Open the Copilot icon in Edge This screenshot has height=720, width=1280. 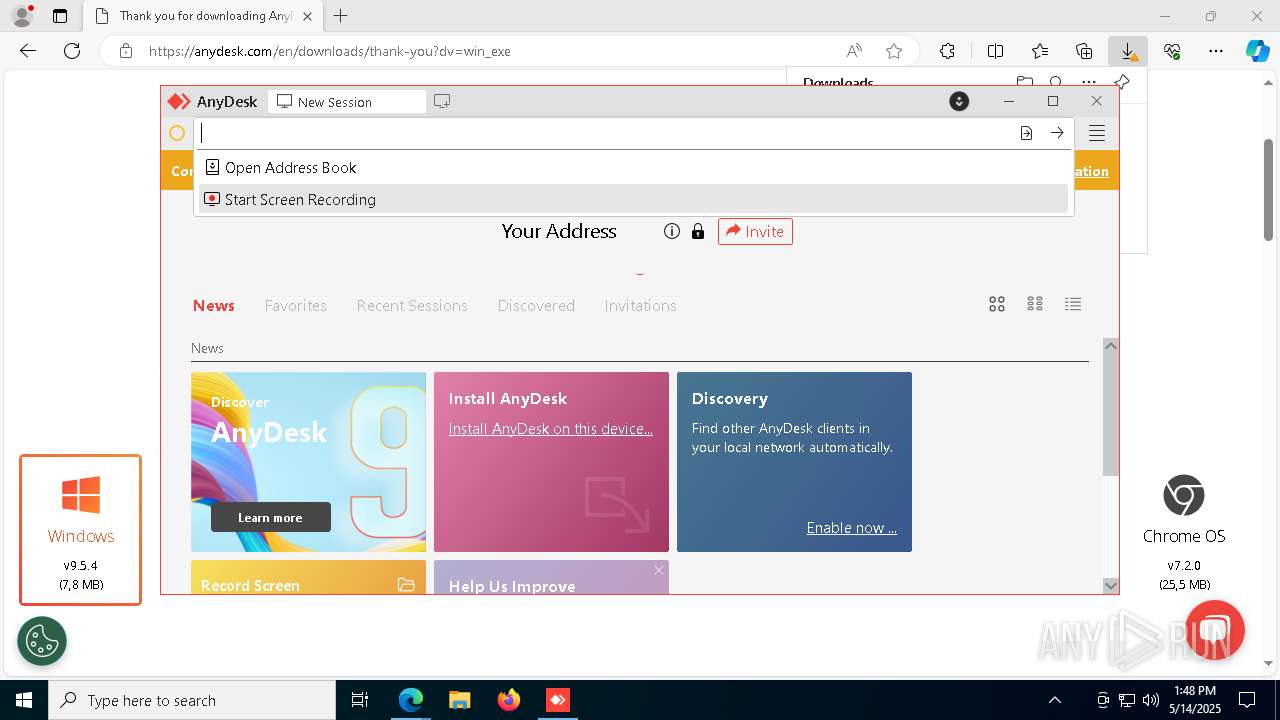click(x=1257, y=51)
